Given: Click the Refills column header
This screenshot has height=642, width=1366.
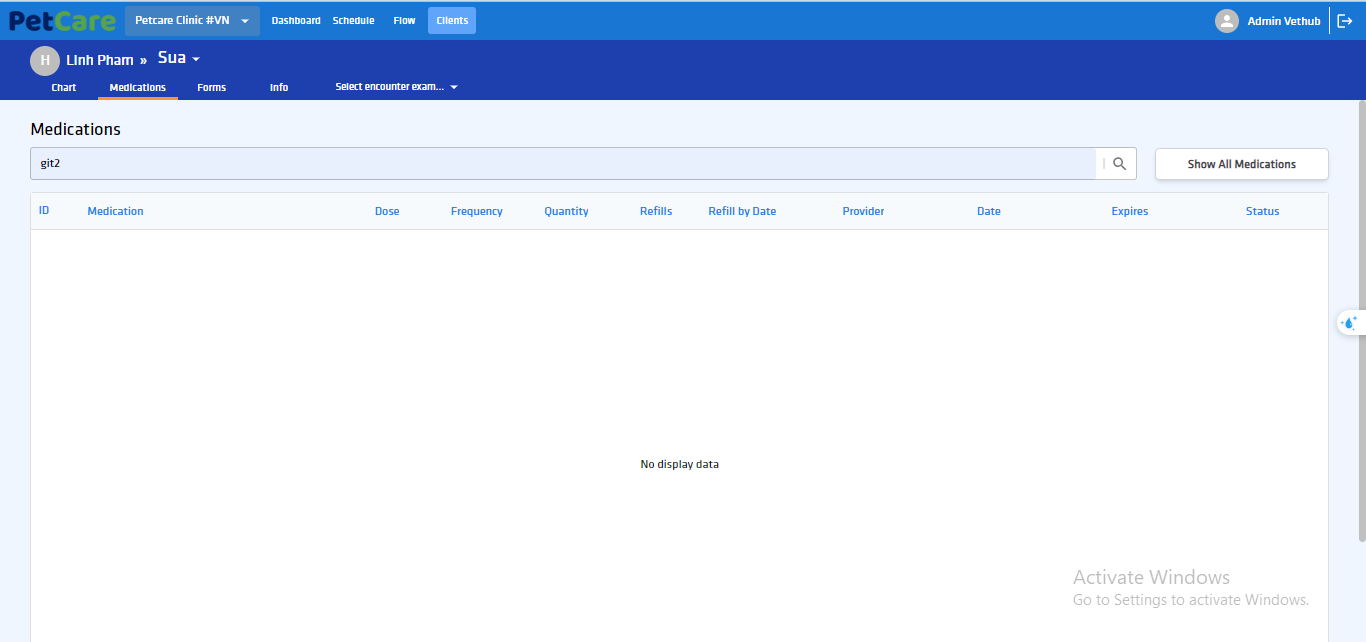Looking at the screenshot, I should 656,211.
